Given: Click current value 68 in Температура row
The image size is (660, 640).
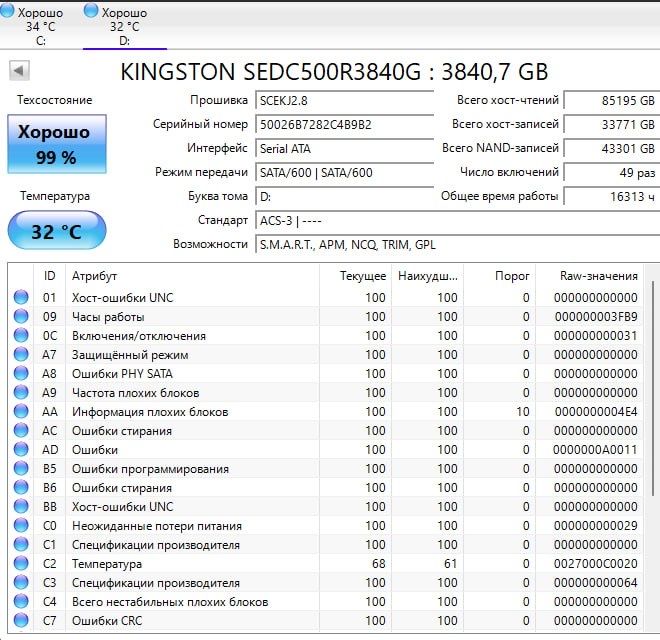Looking at the screenshot, I should coord(378,564).
